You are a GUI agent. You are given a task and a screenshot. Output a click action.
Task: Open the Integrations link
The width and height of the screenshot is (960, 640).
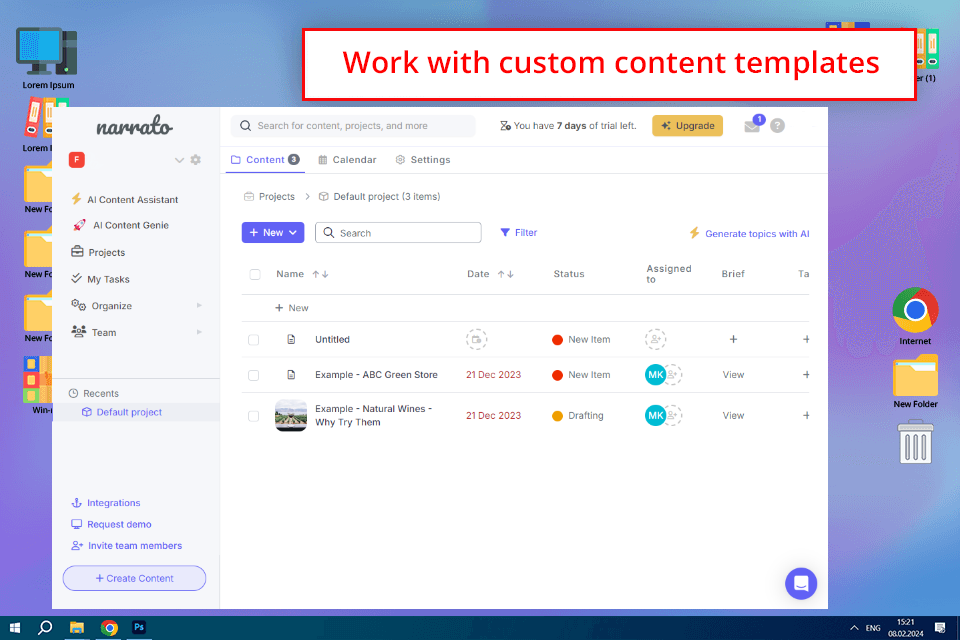[106, 503]
